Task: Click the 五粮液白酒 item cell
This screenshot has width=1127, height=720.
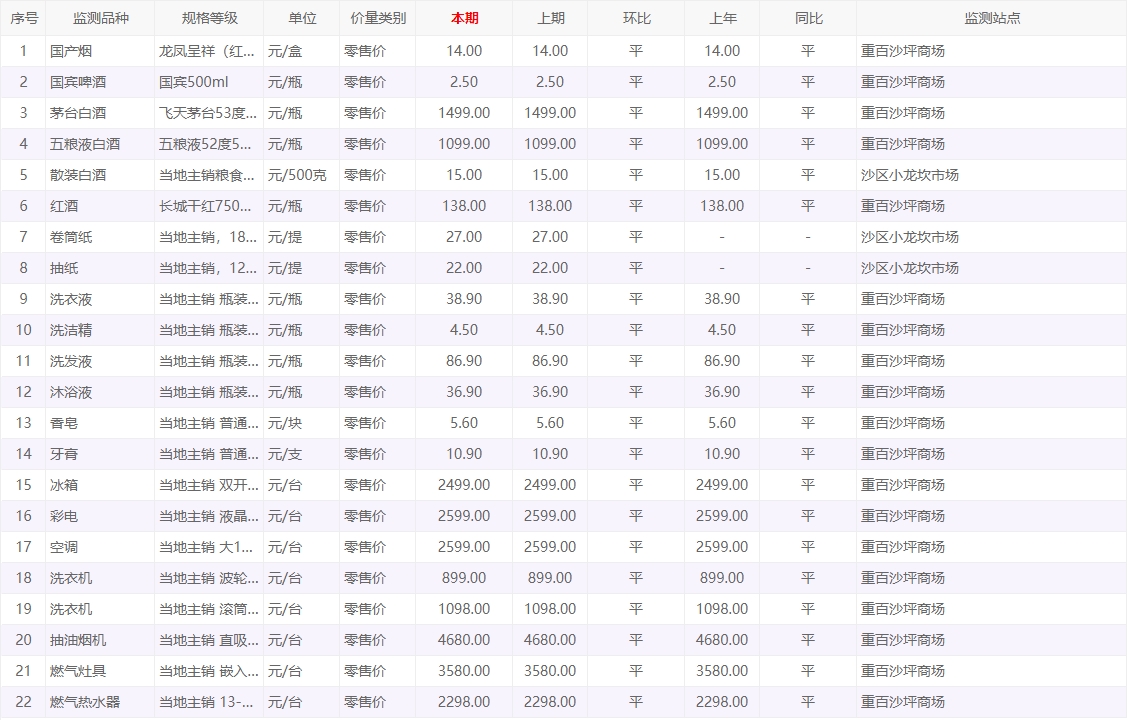Action: [85, 144]
